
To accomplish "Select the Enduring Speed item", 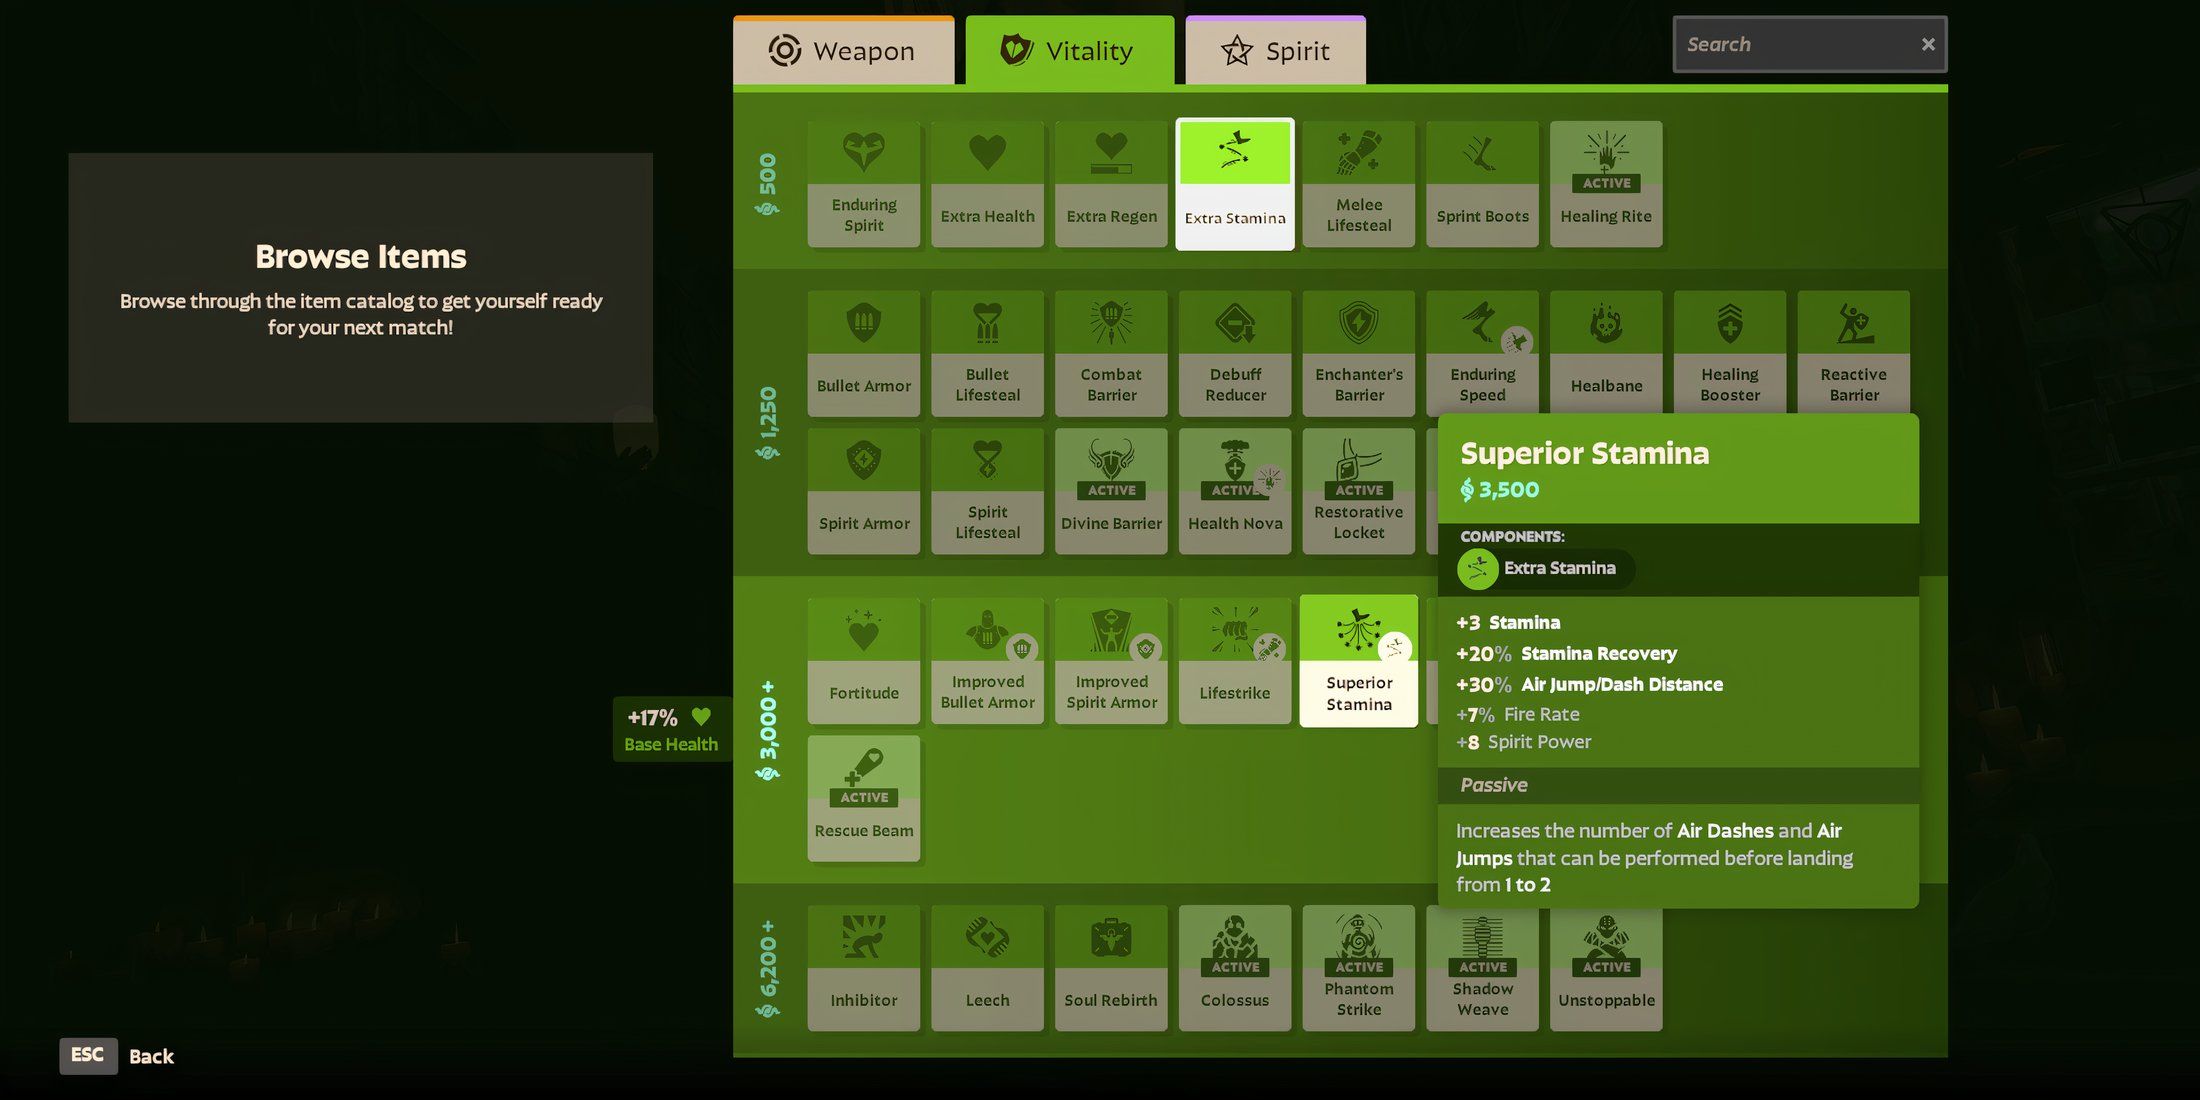I will point(1482,352).
